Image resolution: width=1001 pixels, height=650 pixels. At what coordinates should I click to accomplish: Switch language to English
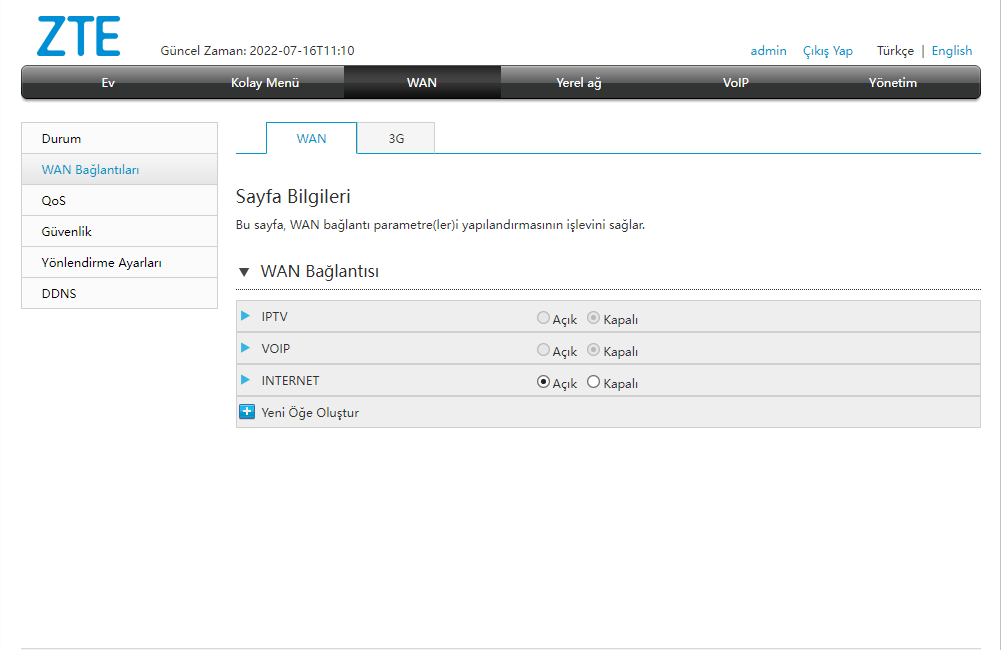pyautogui.click(x=952, y=51)
